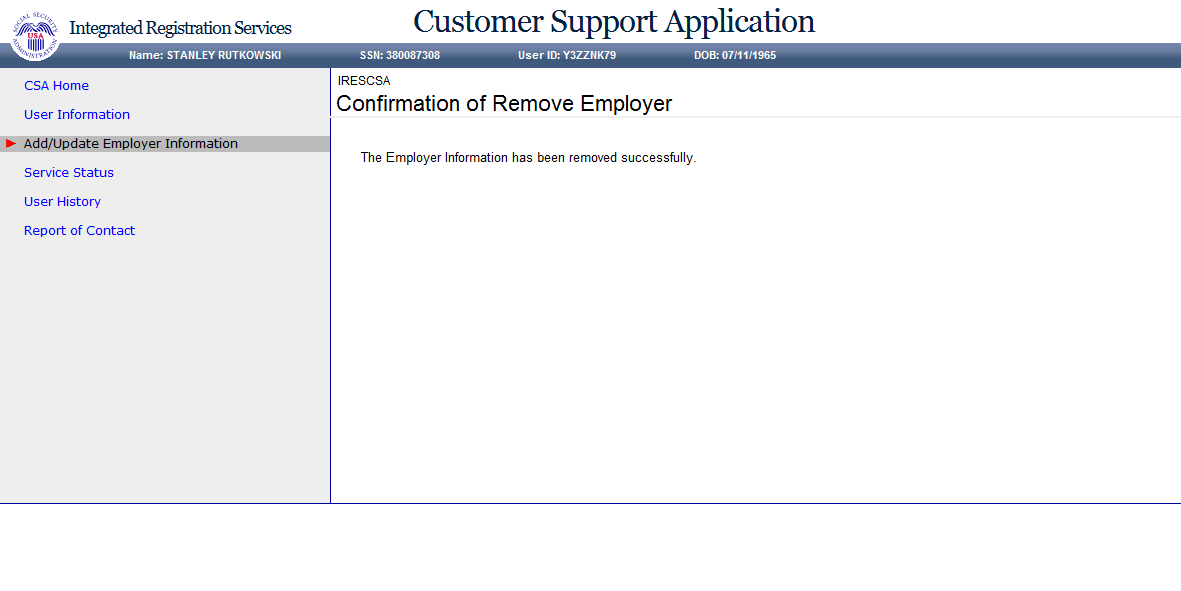Open the Service Status page
The height and width of the screenshot is (591, 1181).
pyautogui.click(x=69, y=172)
